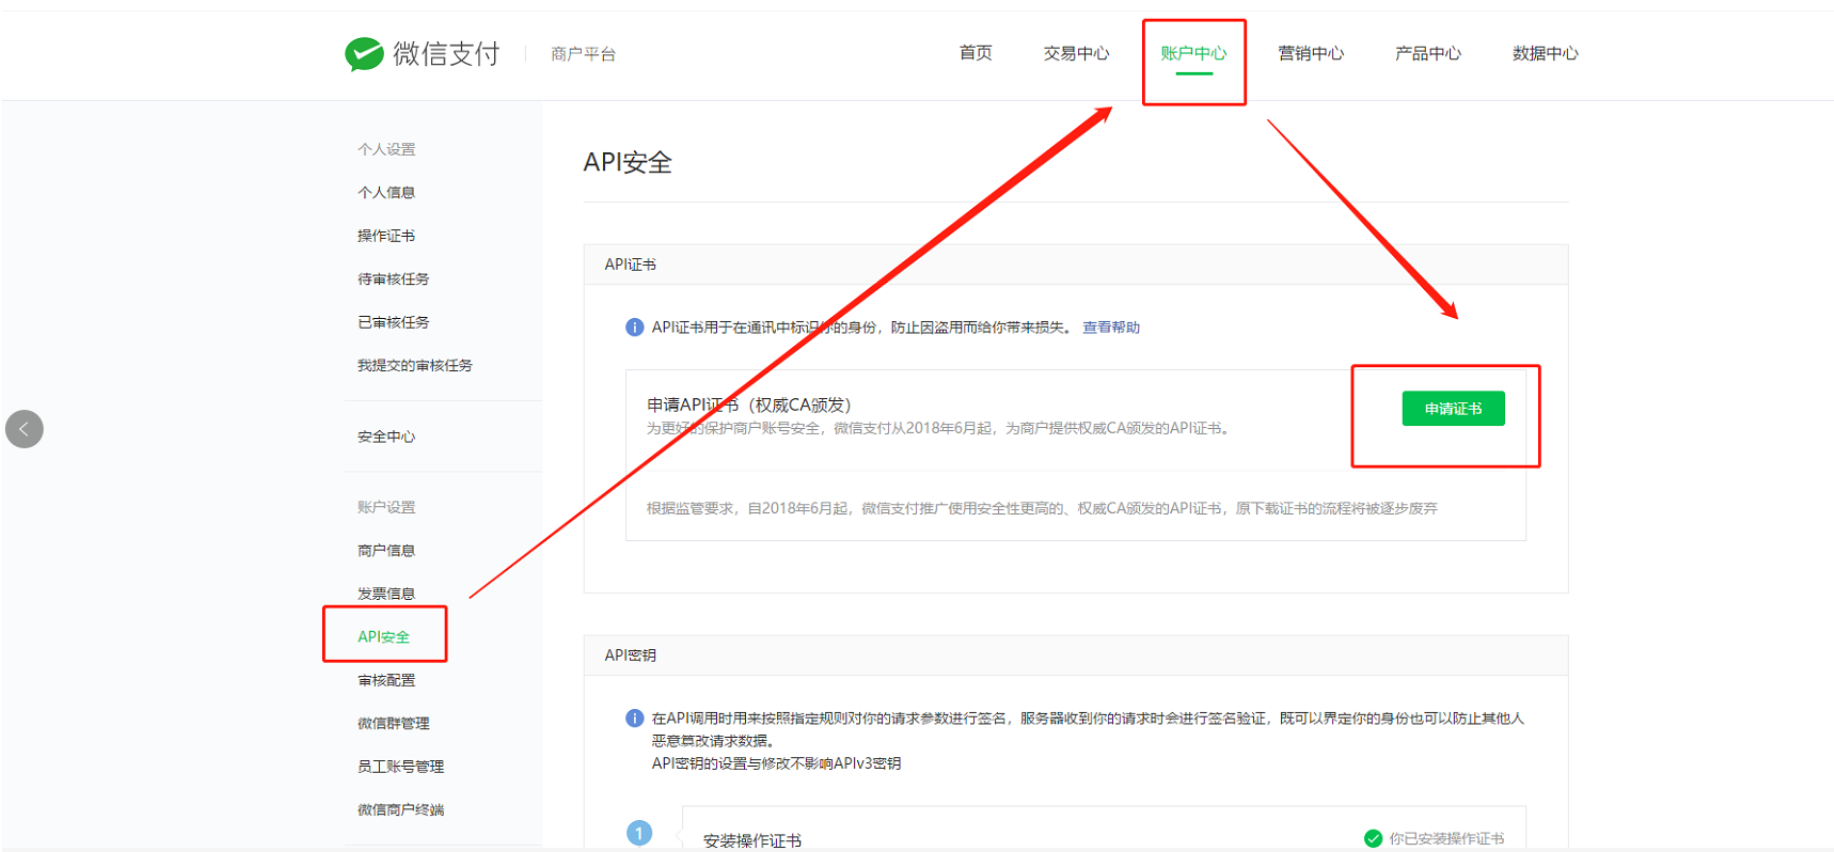Image resolution: width=1834 pixels, height=852 pixels.
Task: Click the line API密钥的设置与修改不影响APIv3密钥
Action: pos(776,763)
